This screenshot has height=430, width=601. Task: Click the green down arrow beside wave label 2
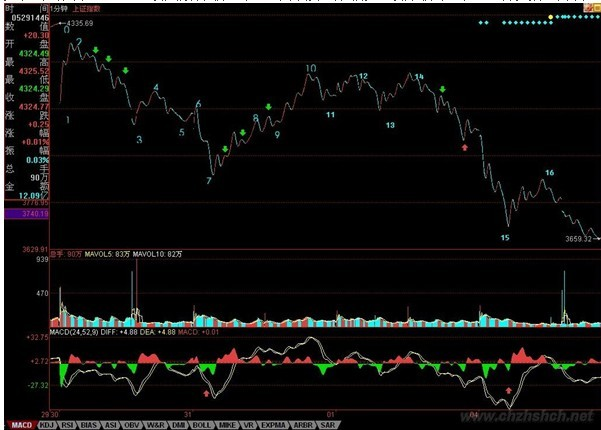95,49
